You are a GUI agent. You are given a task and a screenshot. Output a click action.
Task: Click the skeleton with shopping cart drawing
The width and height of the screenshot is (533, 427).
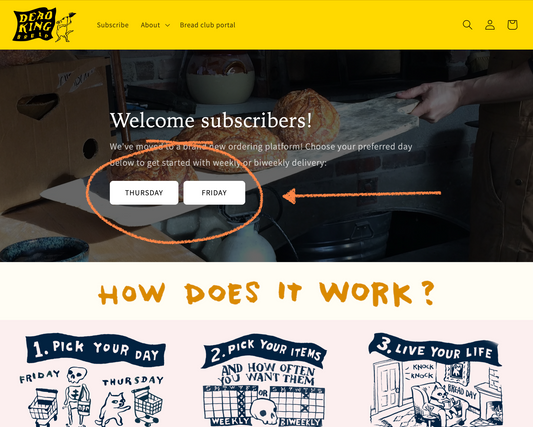(61, 396)
